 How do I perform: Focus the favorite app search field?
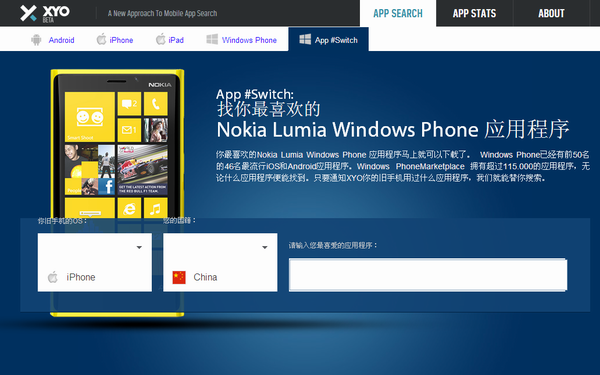(428, 275)
